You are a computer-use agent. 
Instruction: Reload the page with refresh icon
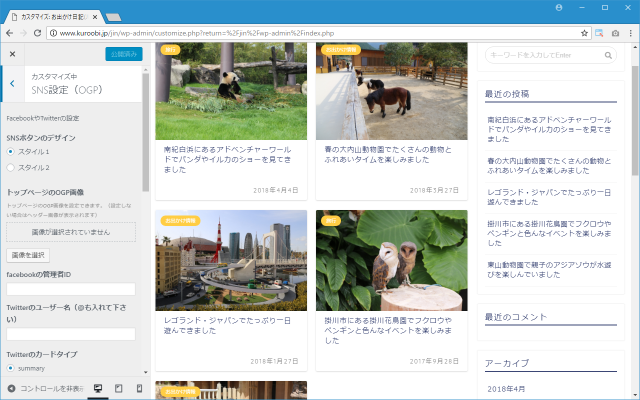37,33
